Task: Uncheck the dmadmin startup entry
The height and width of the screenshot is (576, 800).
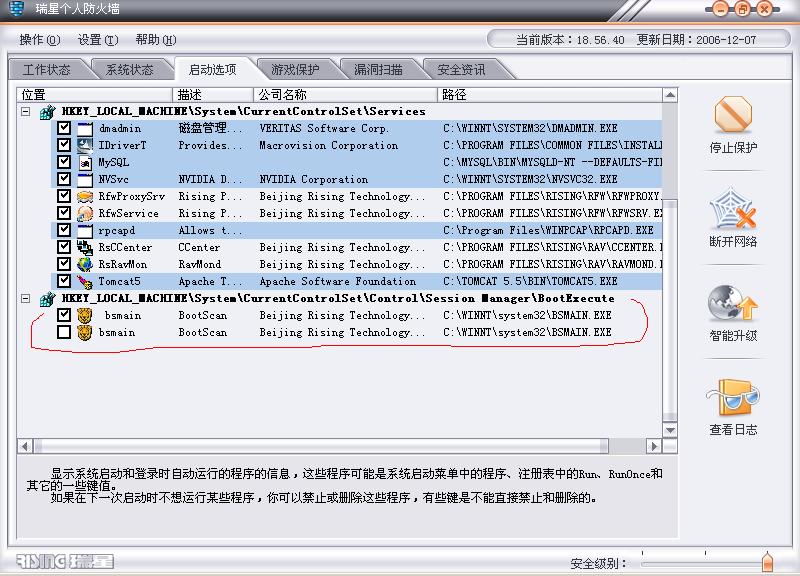Action: pyautogui.click(x=64, y=128)
